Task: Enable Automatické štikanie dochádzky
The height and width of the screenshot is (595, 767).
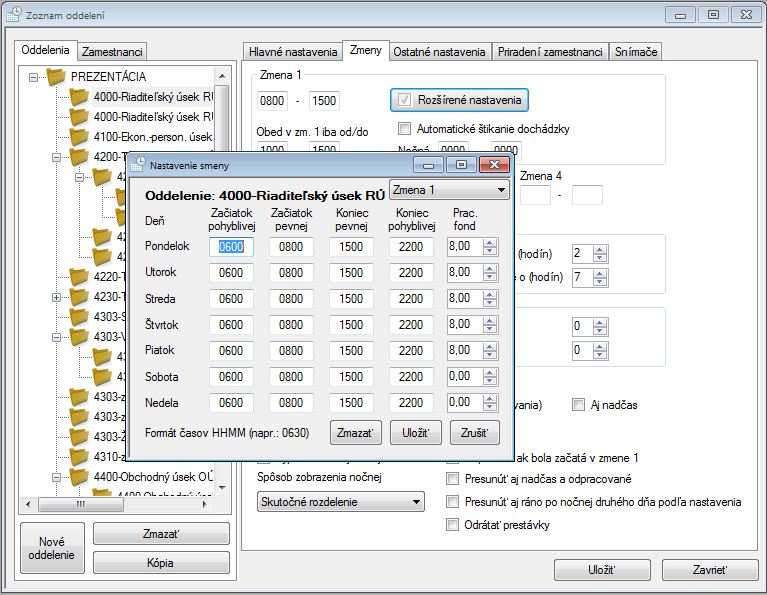Action: click(x=405, y=129)
